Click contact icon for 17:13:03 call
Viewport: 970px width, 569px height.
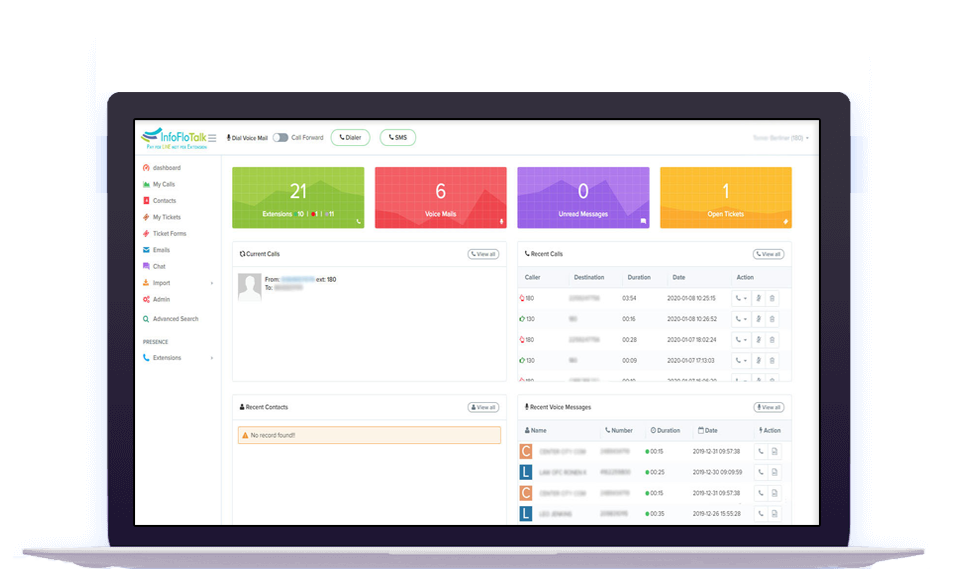(x=758, y=361)
